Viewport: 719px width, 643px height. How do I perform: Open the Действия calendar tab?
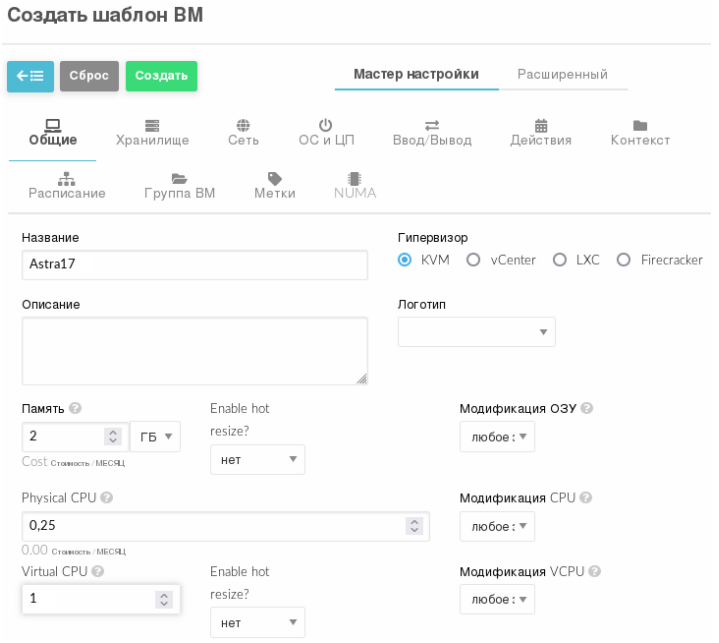point(541,133)
